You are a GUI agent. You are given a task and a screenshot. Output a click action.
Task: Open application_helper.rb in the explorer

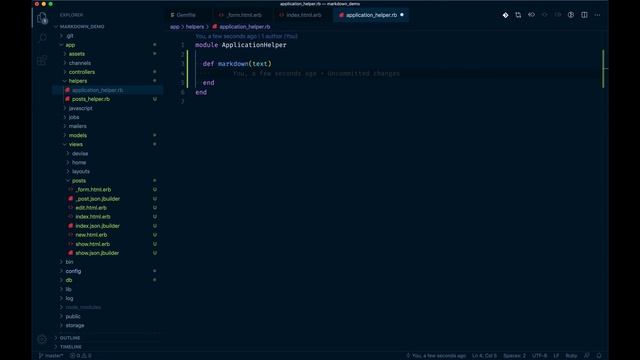coord(97,90)
